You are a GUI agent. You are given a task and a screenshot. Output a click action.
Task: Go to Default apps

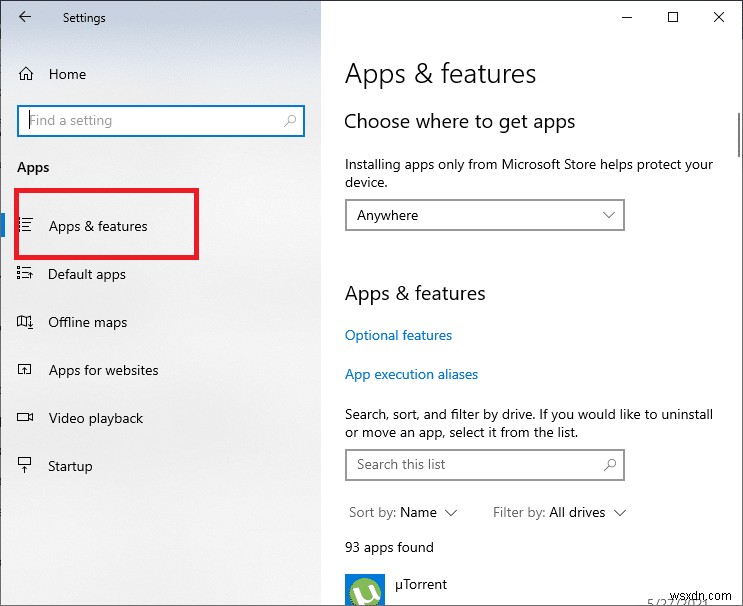(x=87, y=274)
